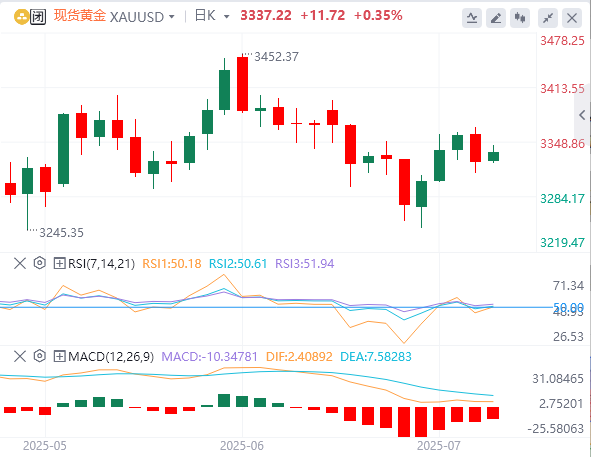Close the RSI indicator panel
Viewport: 591px width, 457px height.
tap(20, 263)
